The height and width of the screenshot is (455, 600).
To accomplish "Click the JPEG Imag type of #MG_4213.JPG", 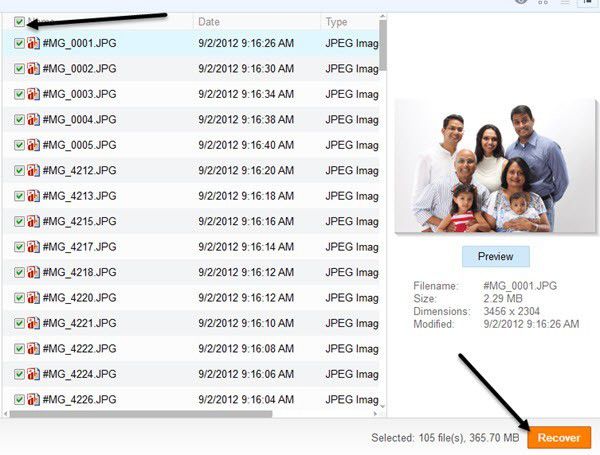I will [x=352, y=196].
